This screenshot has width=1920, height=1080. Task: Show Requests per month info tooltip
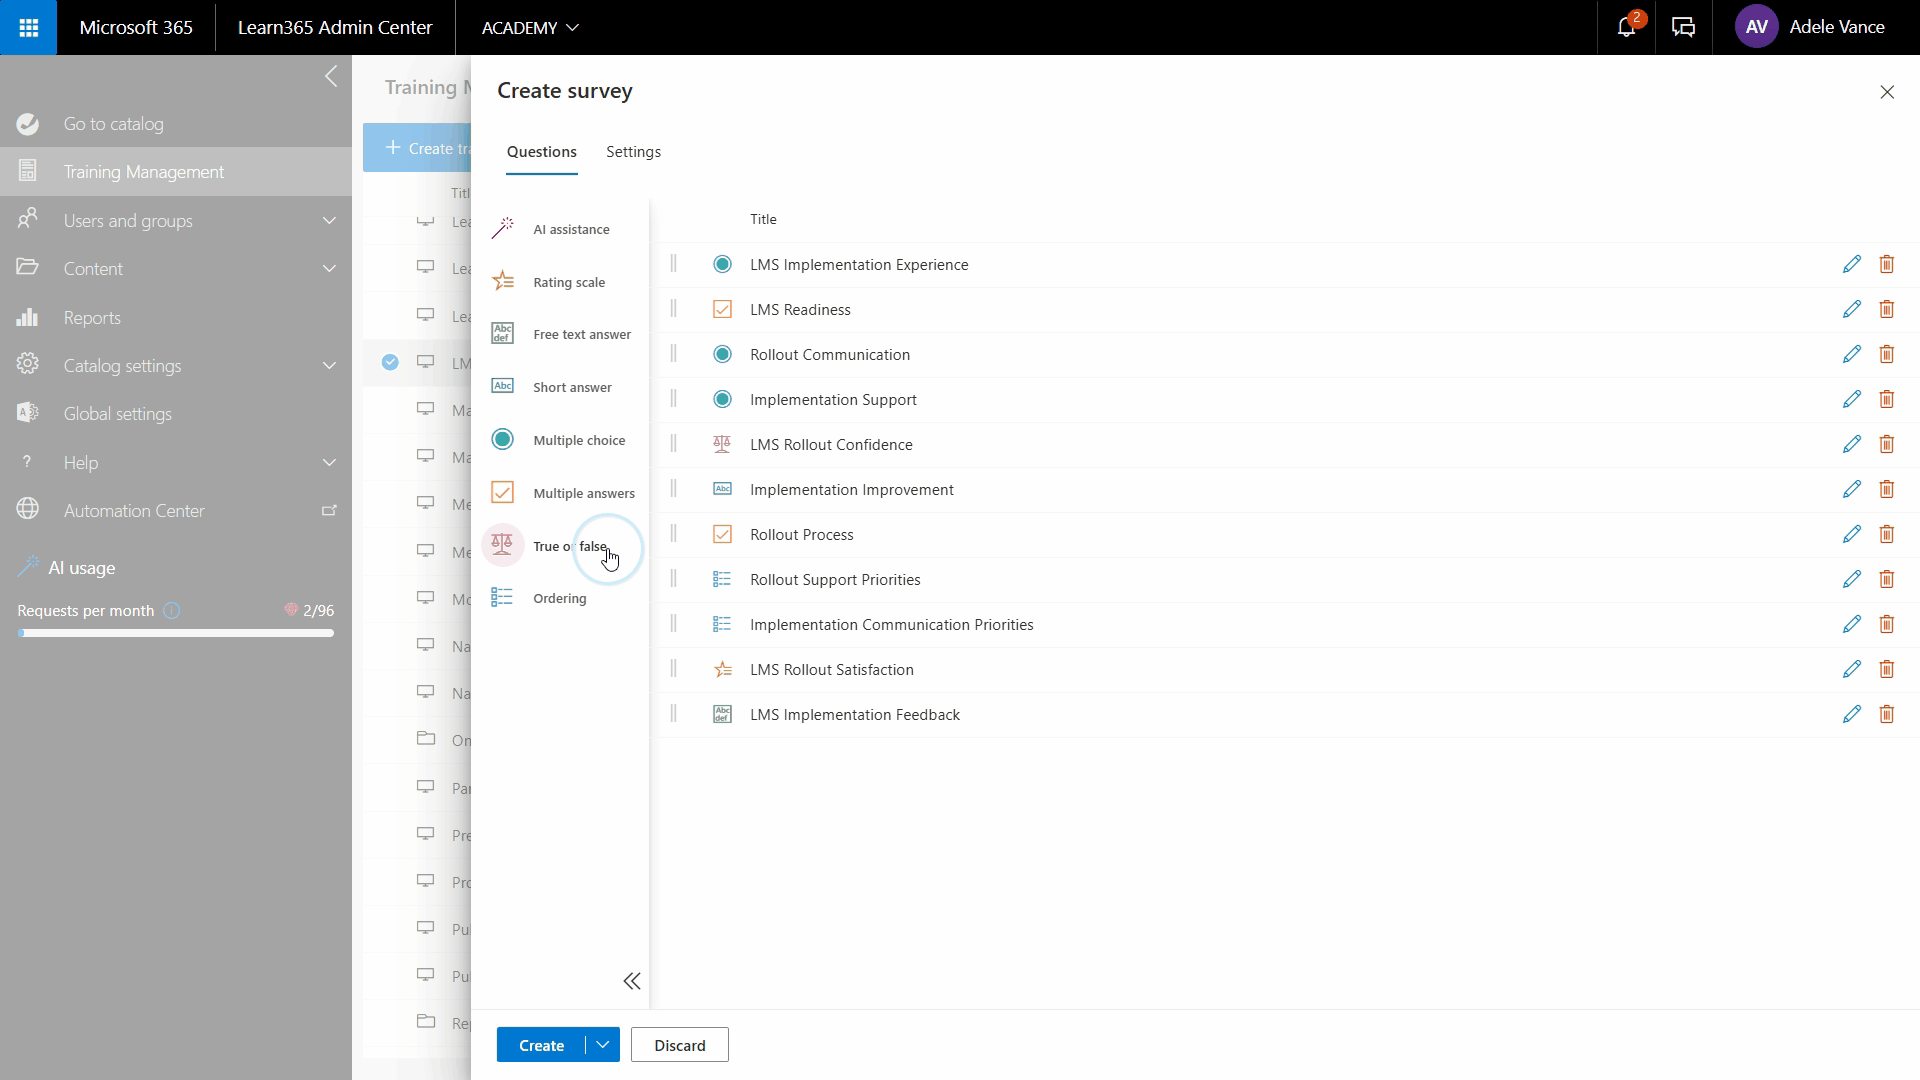172,610
